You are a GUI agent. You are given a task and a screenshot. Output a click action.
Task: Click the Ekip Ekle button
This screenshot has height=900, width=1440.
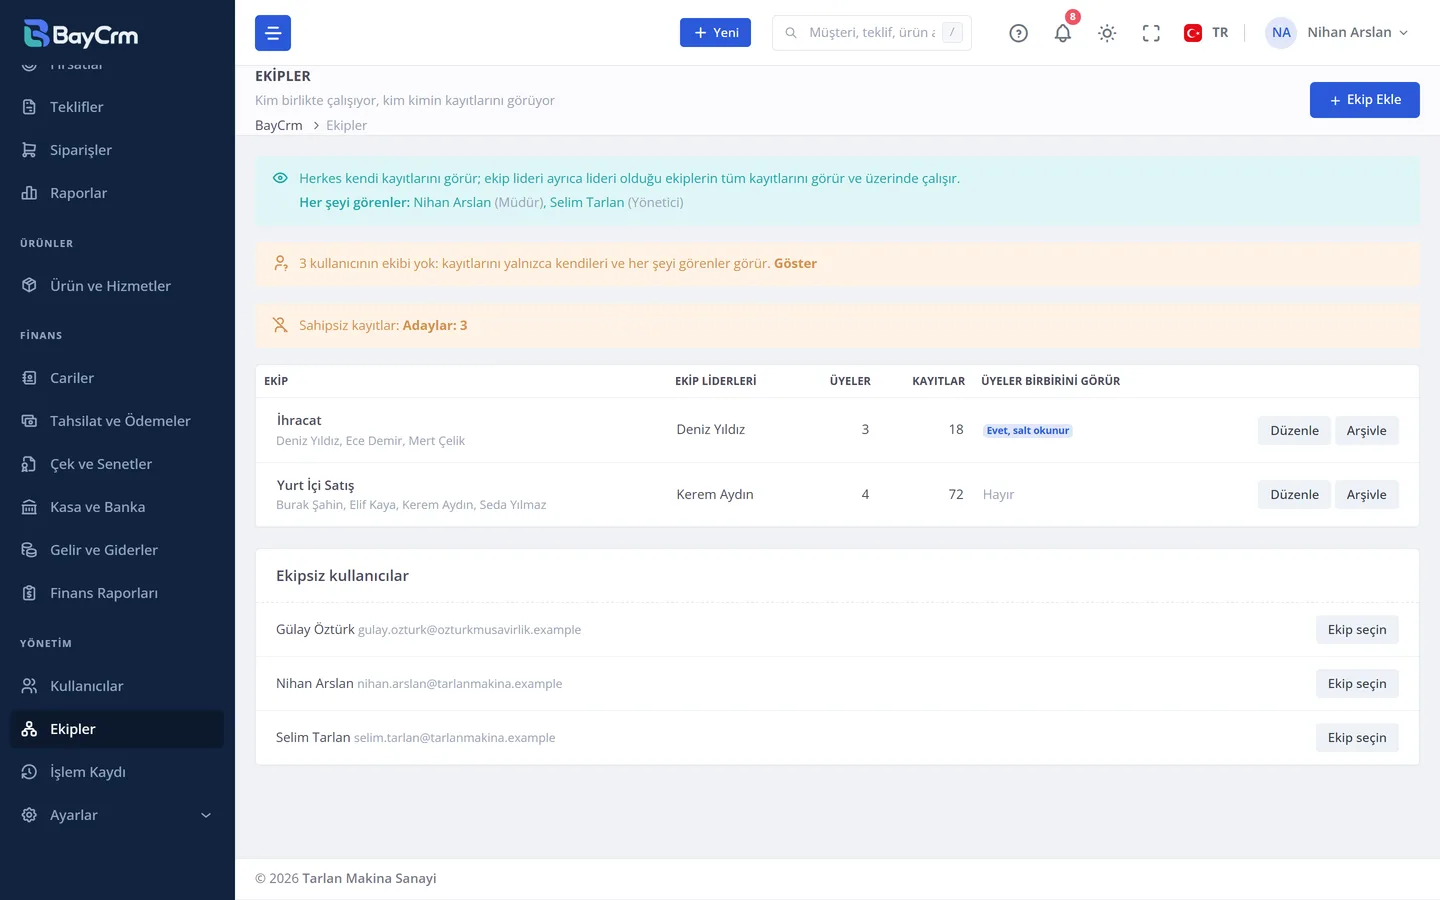coord(1365,100)
